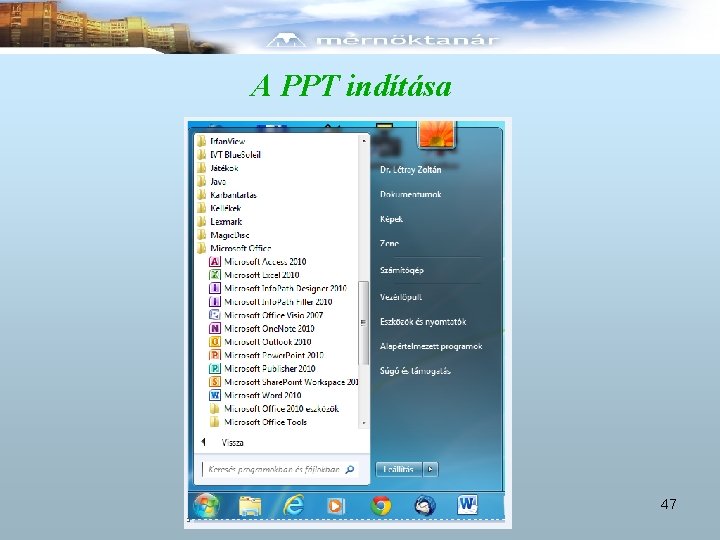Click the user account picture
This screenshot has width=720, height=540.
coord(437,134)
